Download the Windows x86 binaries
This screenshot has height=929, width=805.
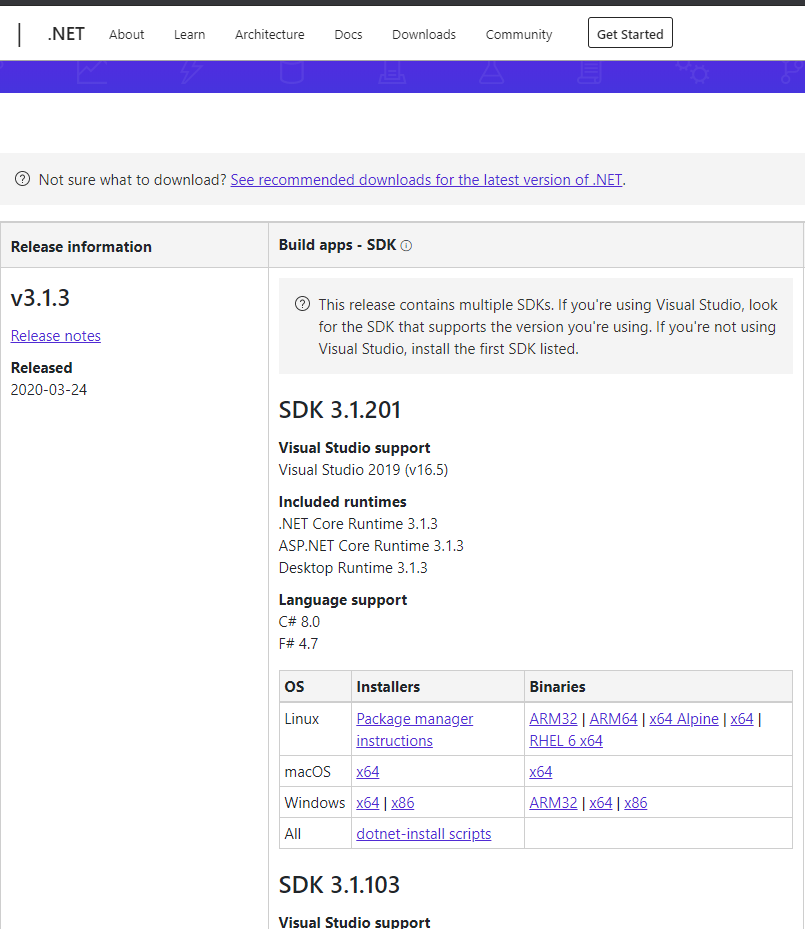(636, 802)
